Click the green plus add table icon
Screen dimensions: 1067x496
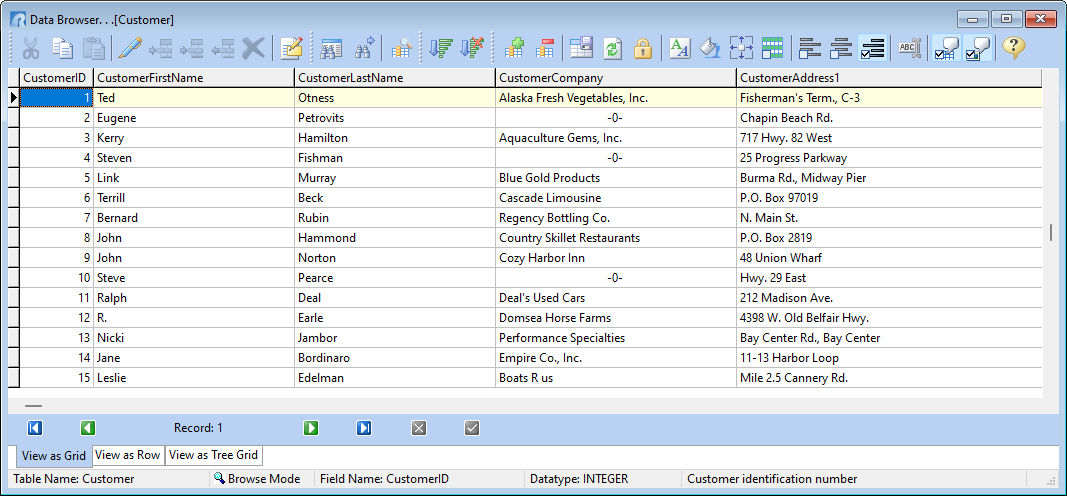tap(514, 48)
